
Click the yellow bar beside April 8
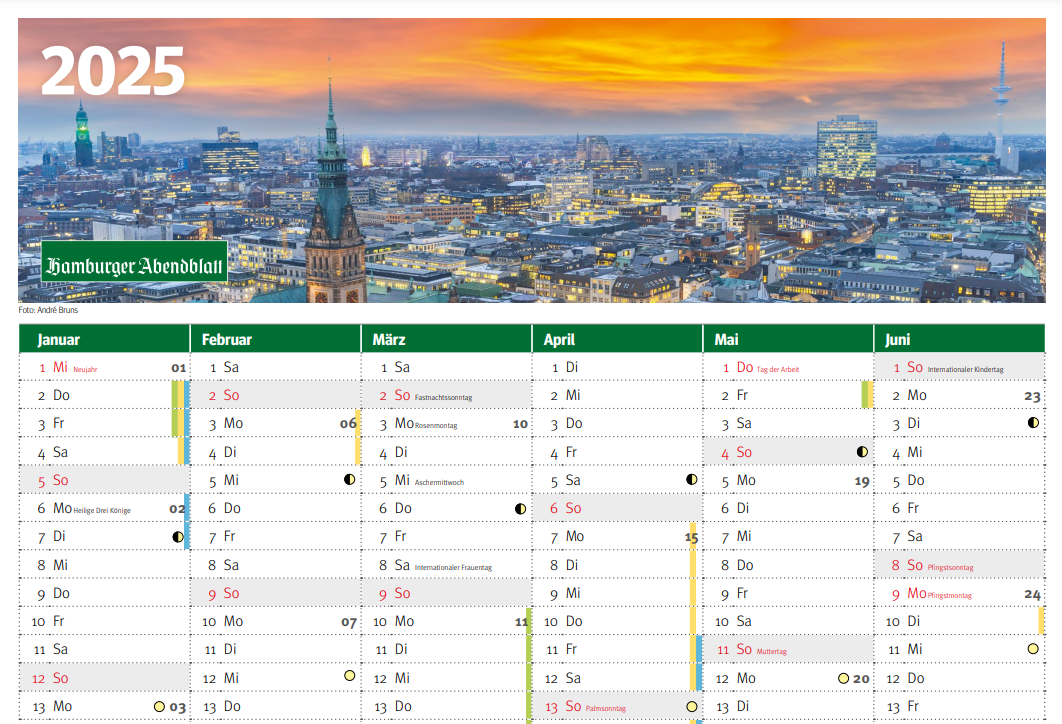click(692, 566)
